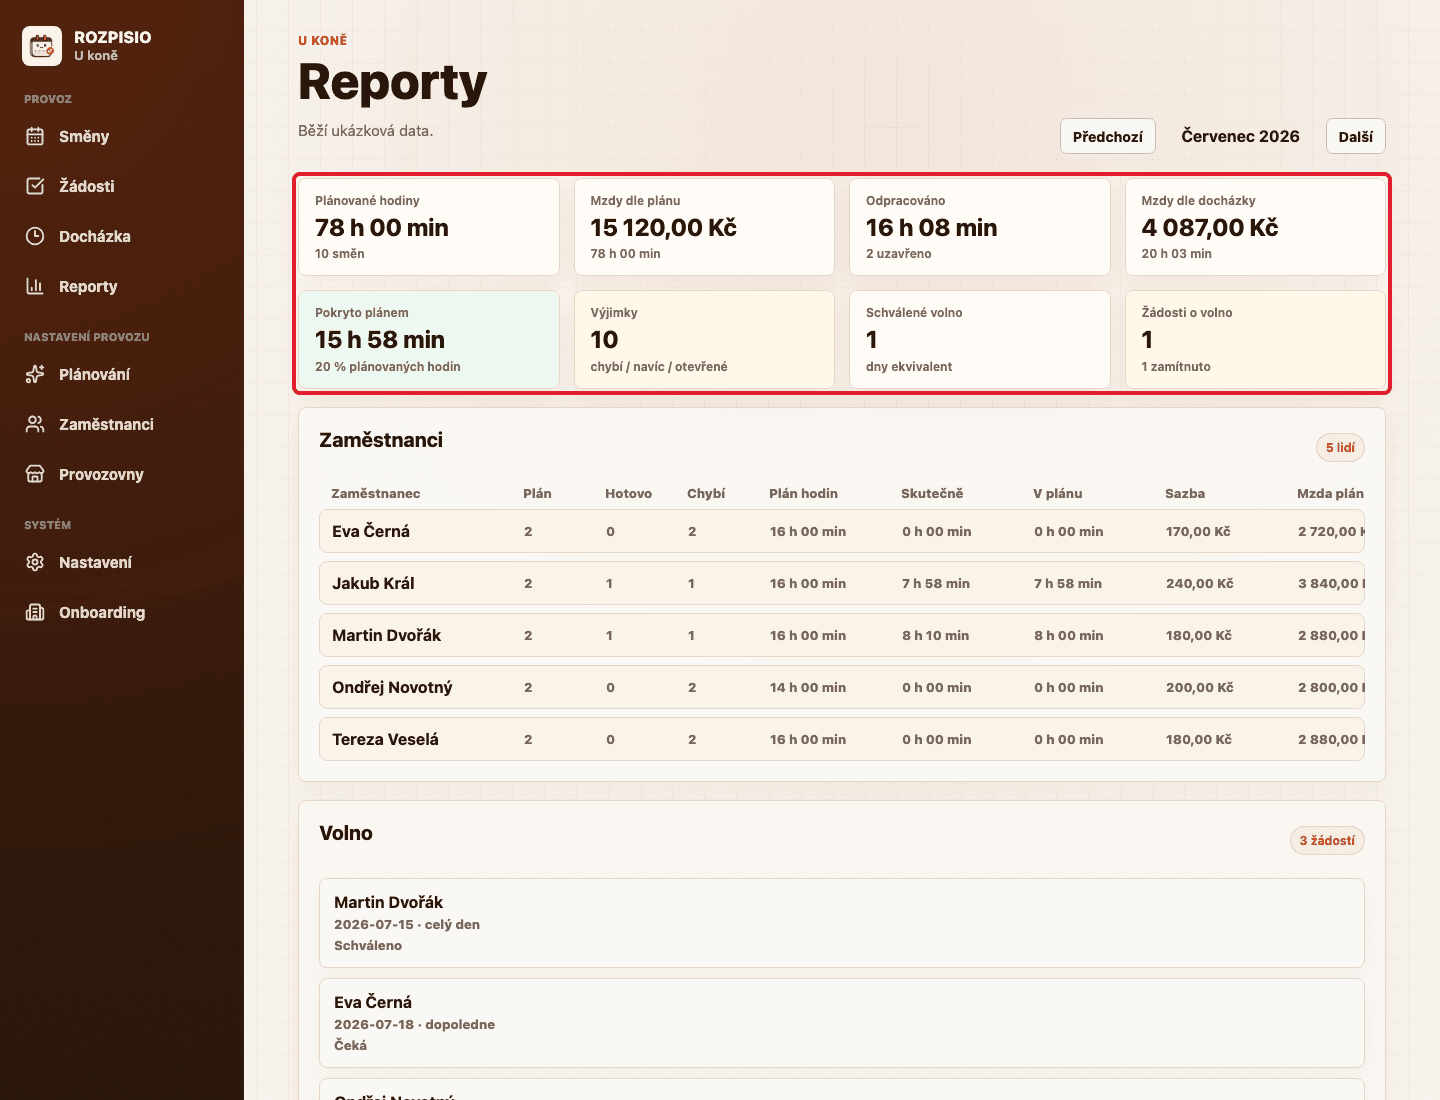Go to the Předchozí month

(x=1108, y=136)
